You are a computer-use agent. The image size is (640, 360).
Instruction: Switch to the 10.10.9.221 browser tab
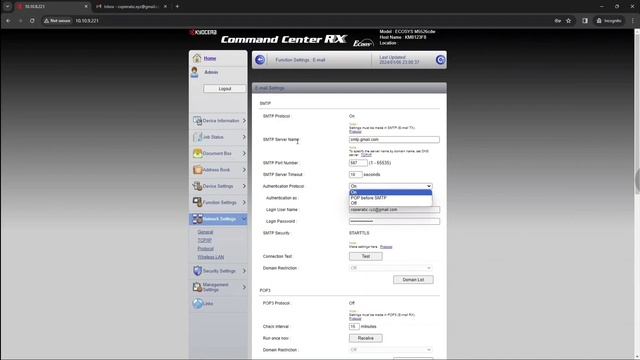tap(52, 7)
